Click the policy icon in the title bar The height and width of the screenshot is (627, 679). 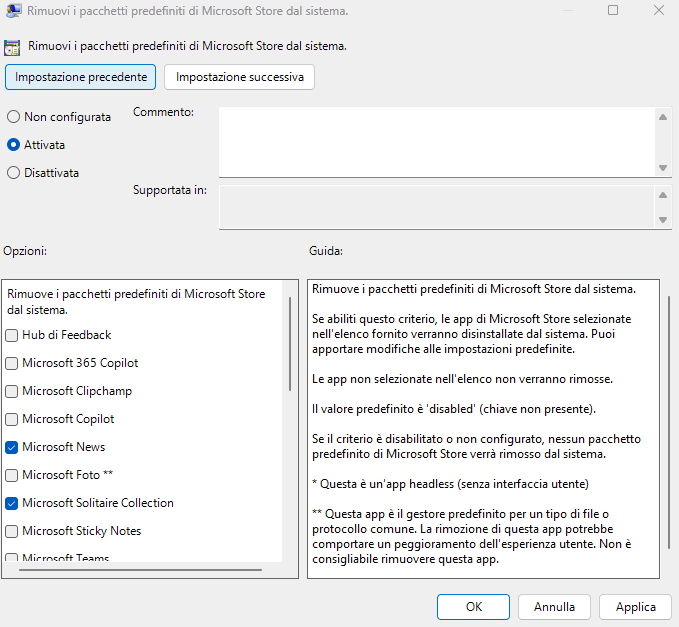pyautogui.click(x=14, y=10)
